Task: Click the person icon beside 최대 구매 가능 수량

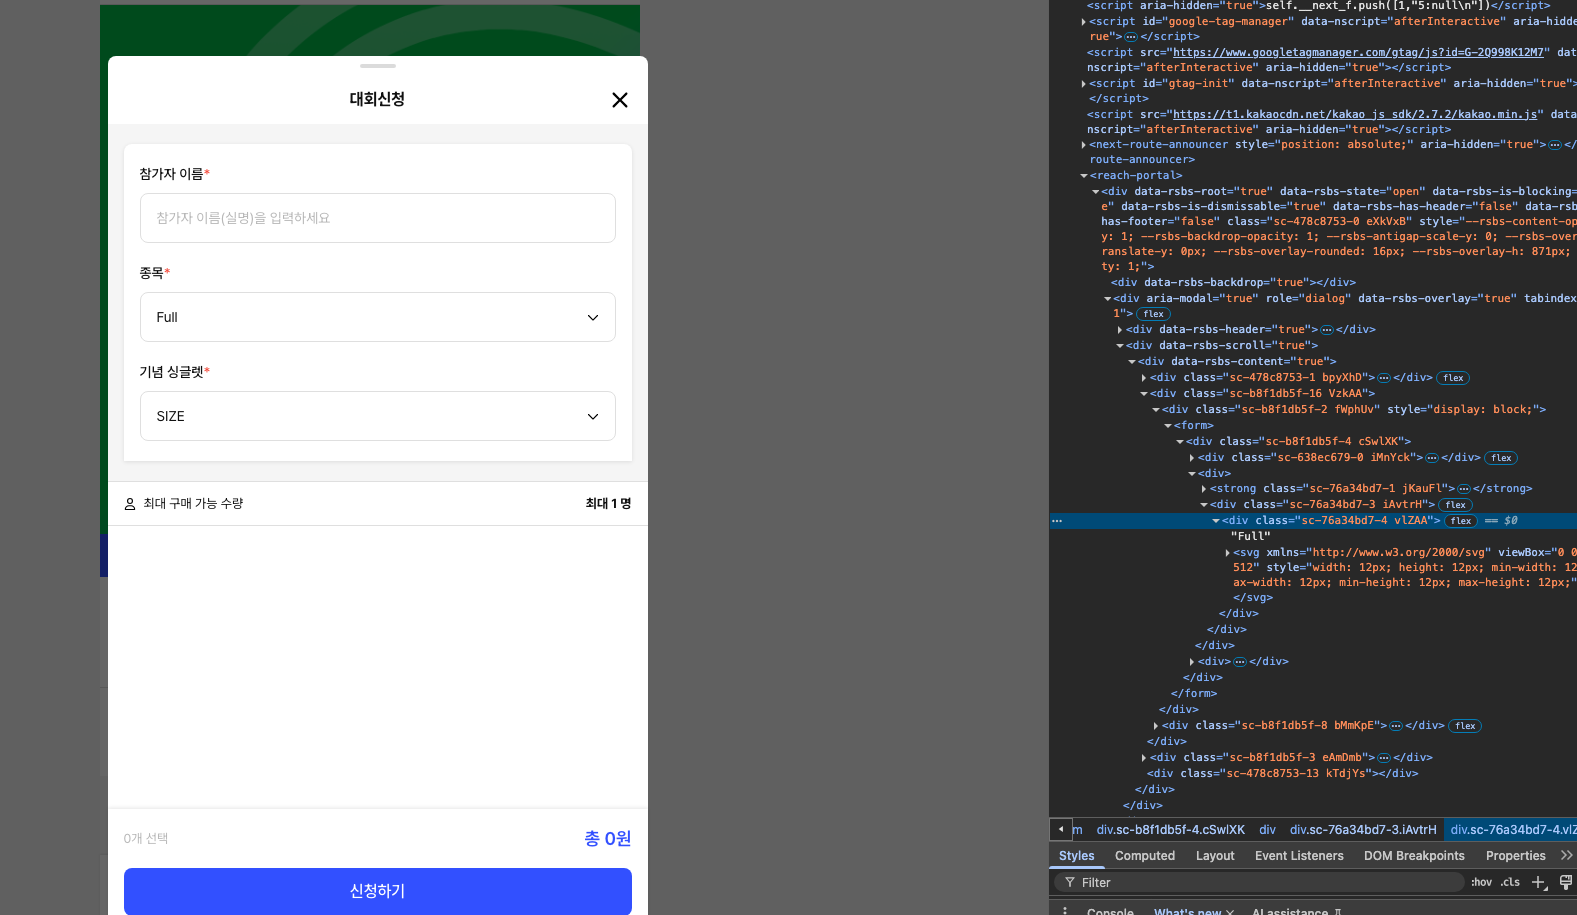Action: (130, 504)
